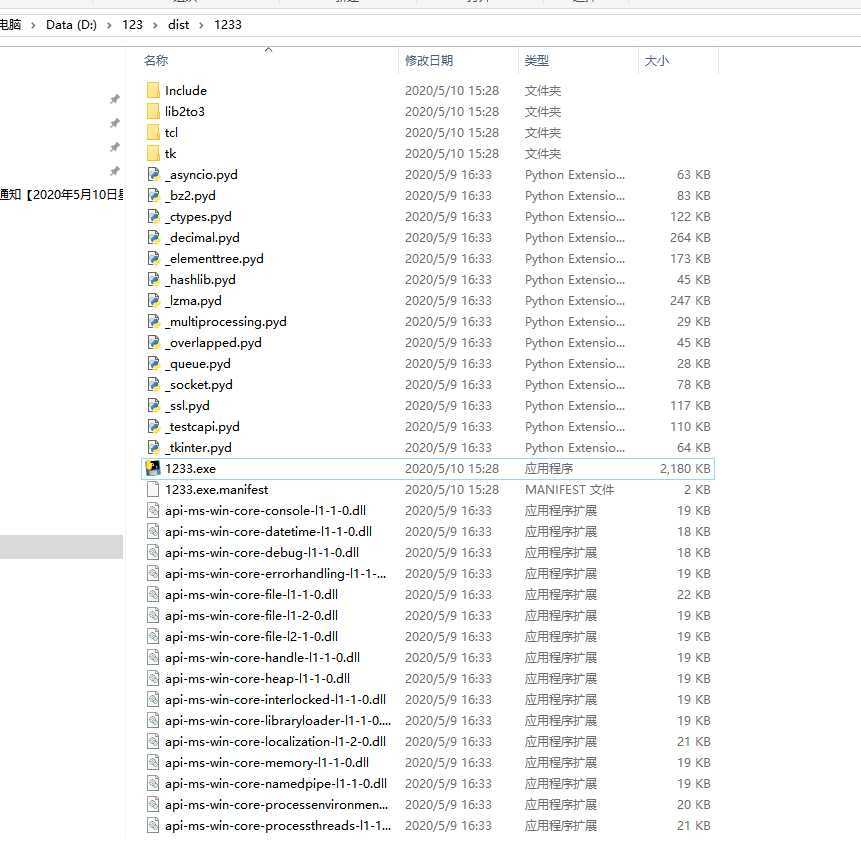
Task: Click the tk folder icon
Action: tap(153, 153)
